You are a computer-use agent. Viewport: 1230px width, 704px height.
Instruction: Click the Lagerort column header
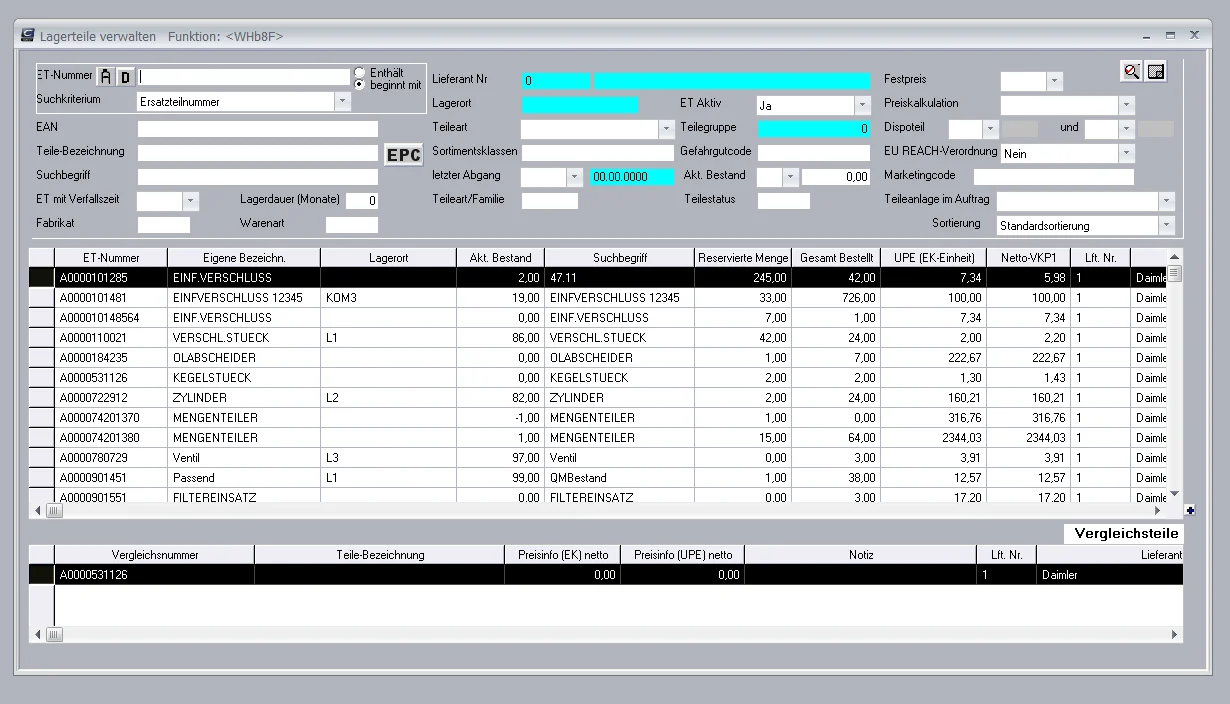point(388,258)
